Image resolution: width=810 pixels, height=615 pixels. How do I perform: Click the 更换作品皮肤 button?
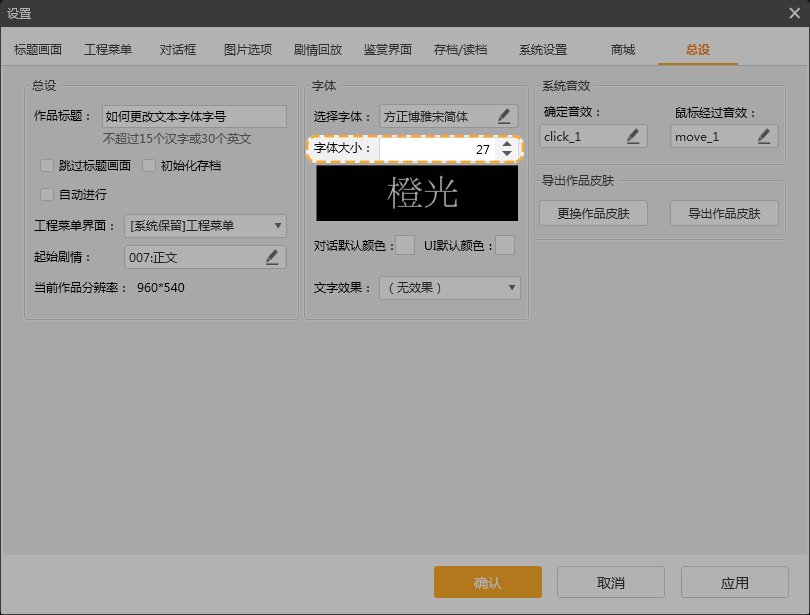pos(593,213)
